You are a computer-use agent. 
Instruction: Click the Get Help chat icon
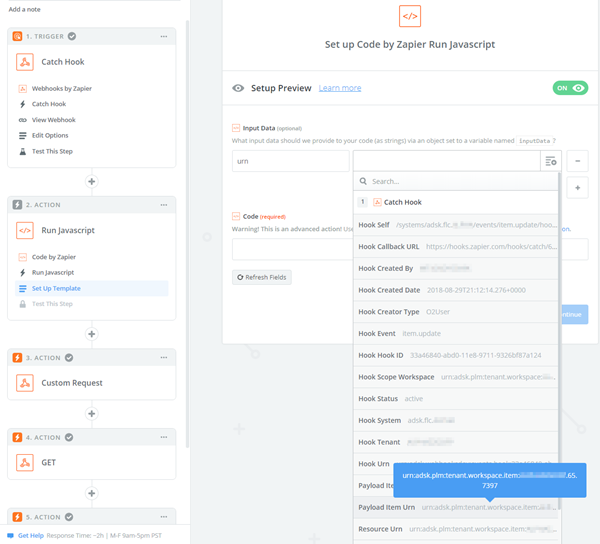click(x=10, y=536)
